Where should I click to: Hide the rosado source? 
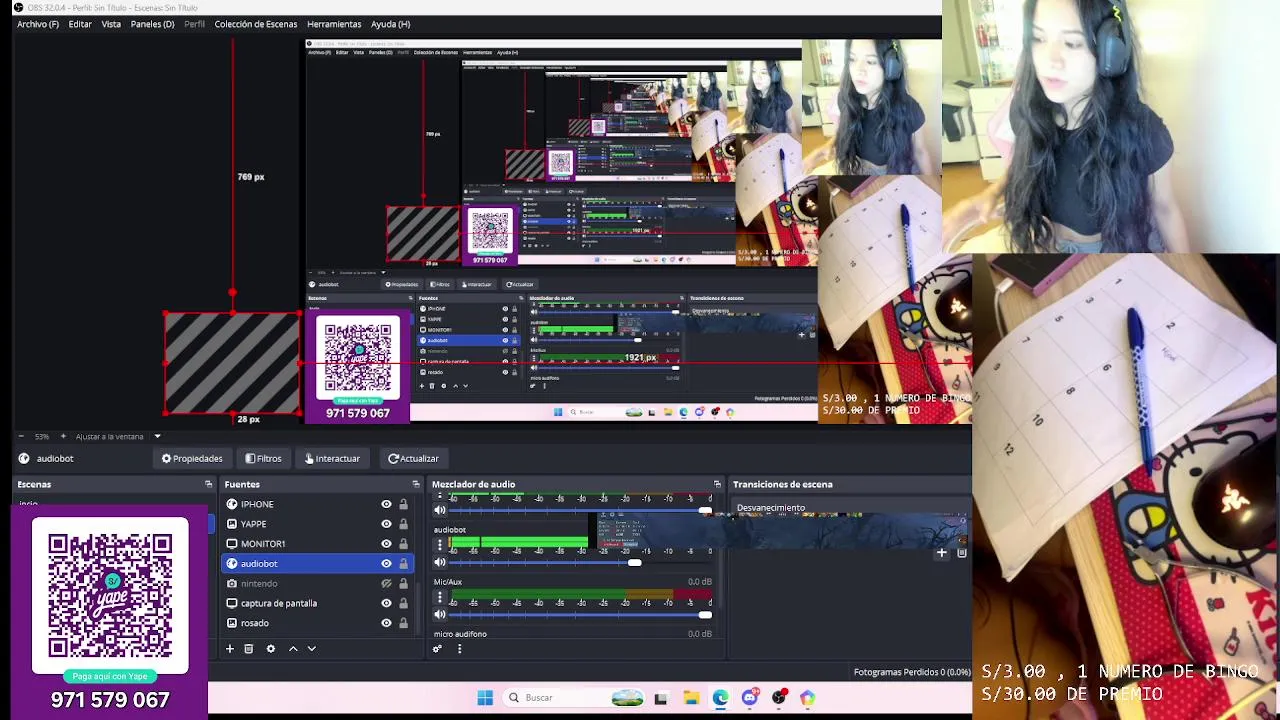tap(386, 623)
